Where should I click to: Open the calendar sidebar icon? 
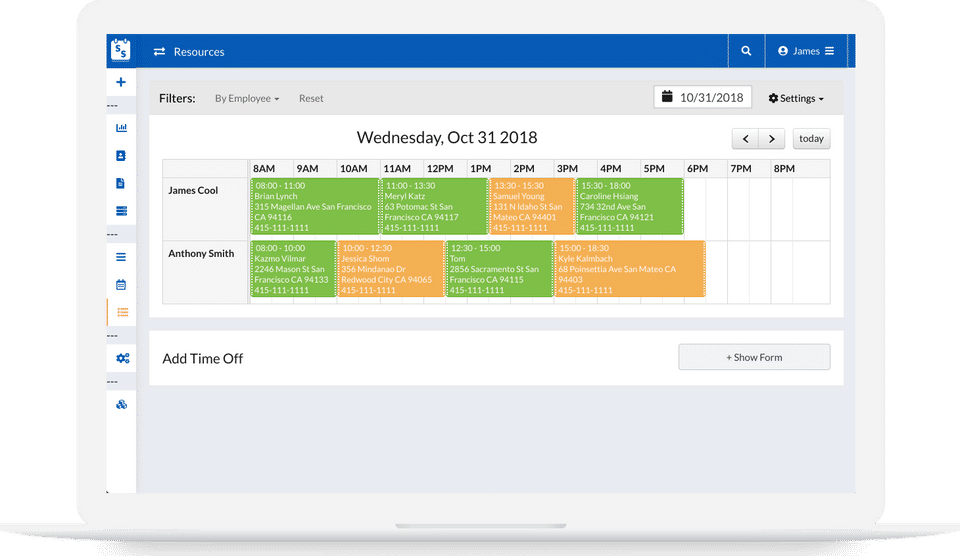coord(121,285)
